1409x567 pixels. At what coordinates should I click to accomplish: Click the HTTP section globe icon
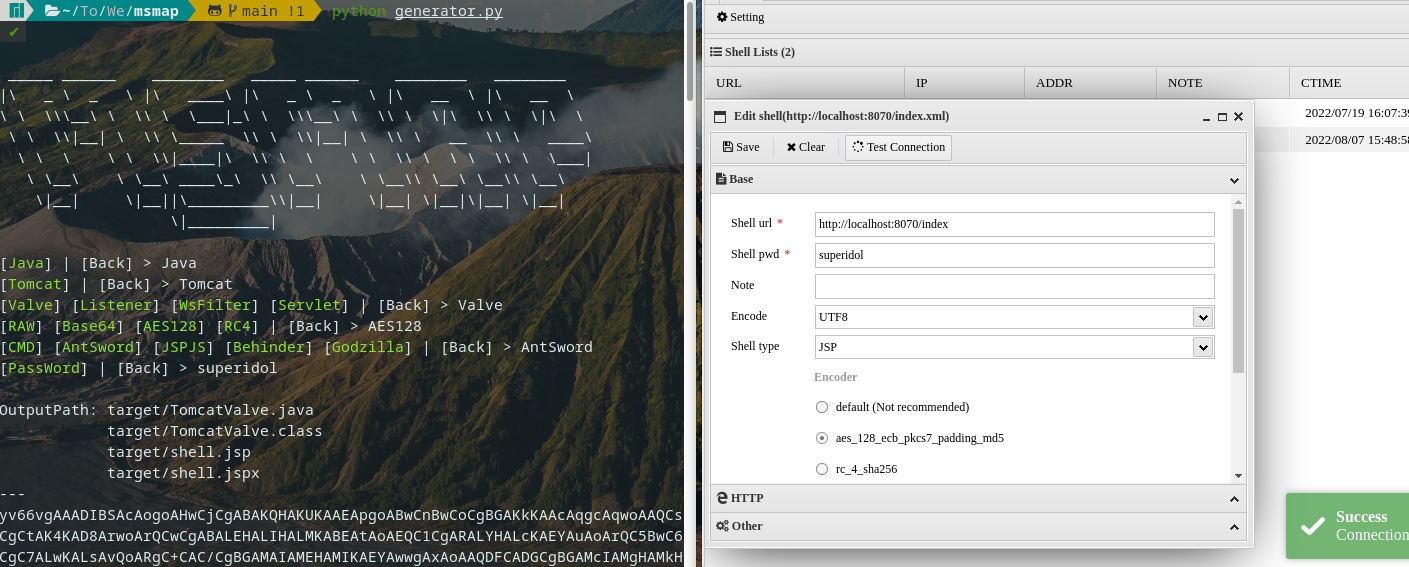[x=721, y=498]
